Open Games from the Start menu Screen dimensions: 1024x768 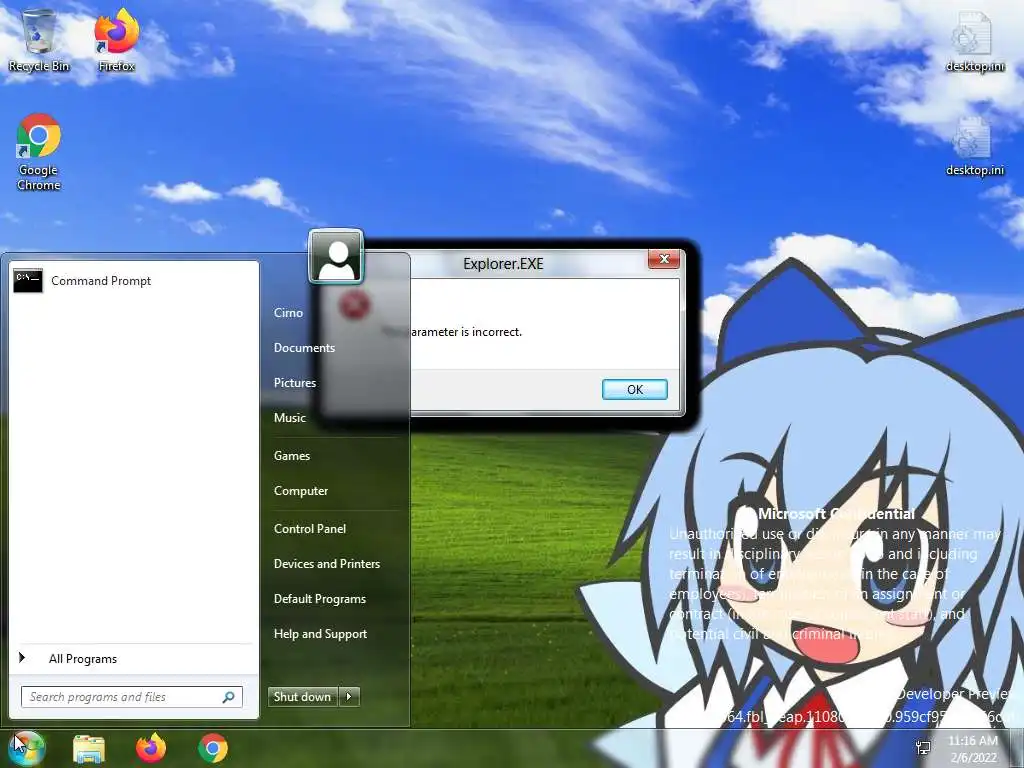[291, 456]
